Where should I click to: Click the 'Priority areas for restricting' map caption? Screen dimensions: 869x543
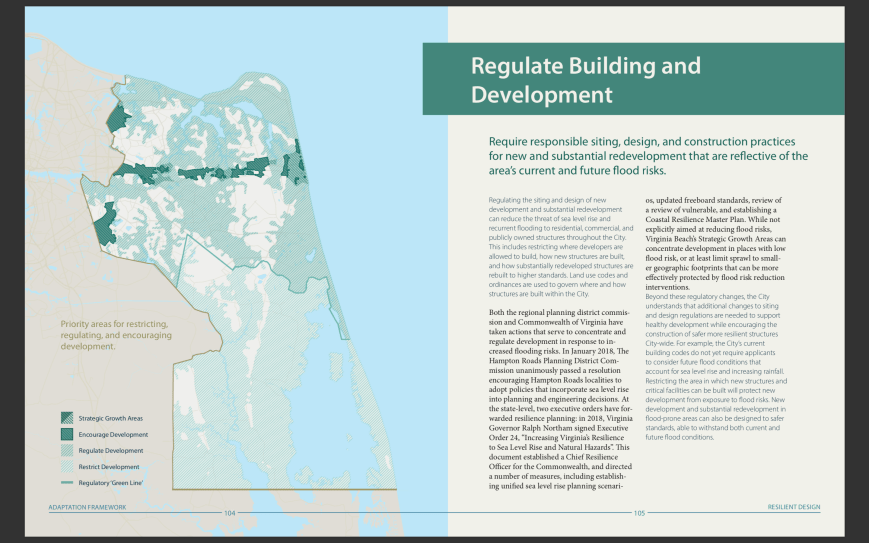tap(114, 335)
